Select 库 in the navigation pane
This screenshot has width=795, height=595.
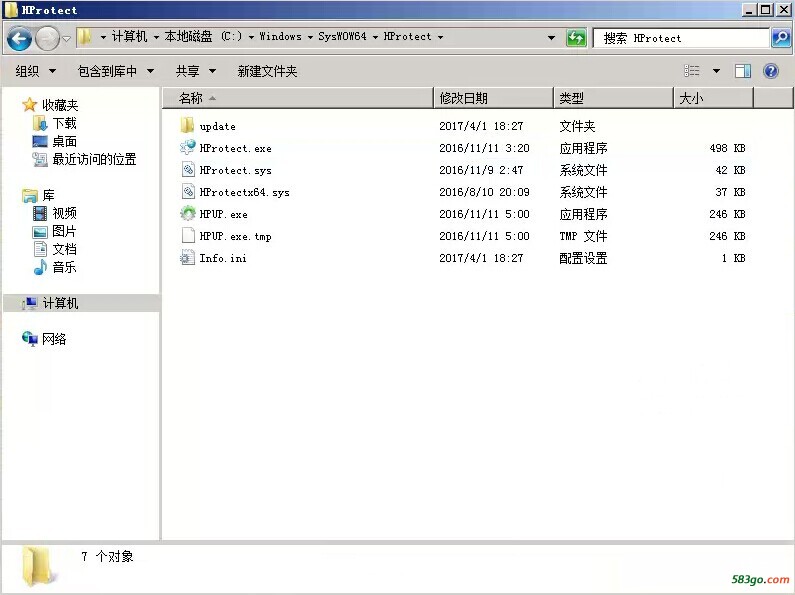(48, 195)
